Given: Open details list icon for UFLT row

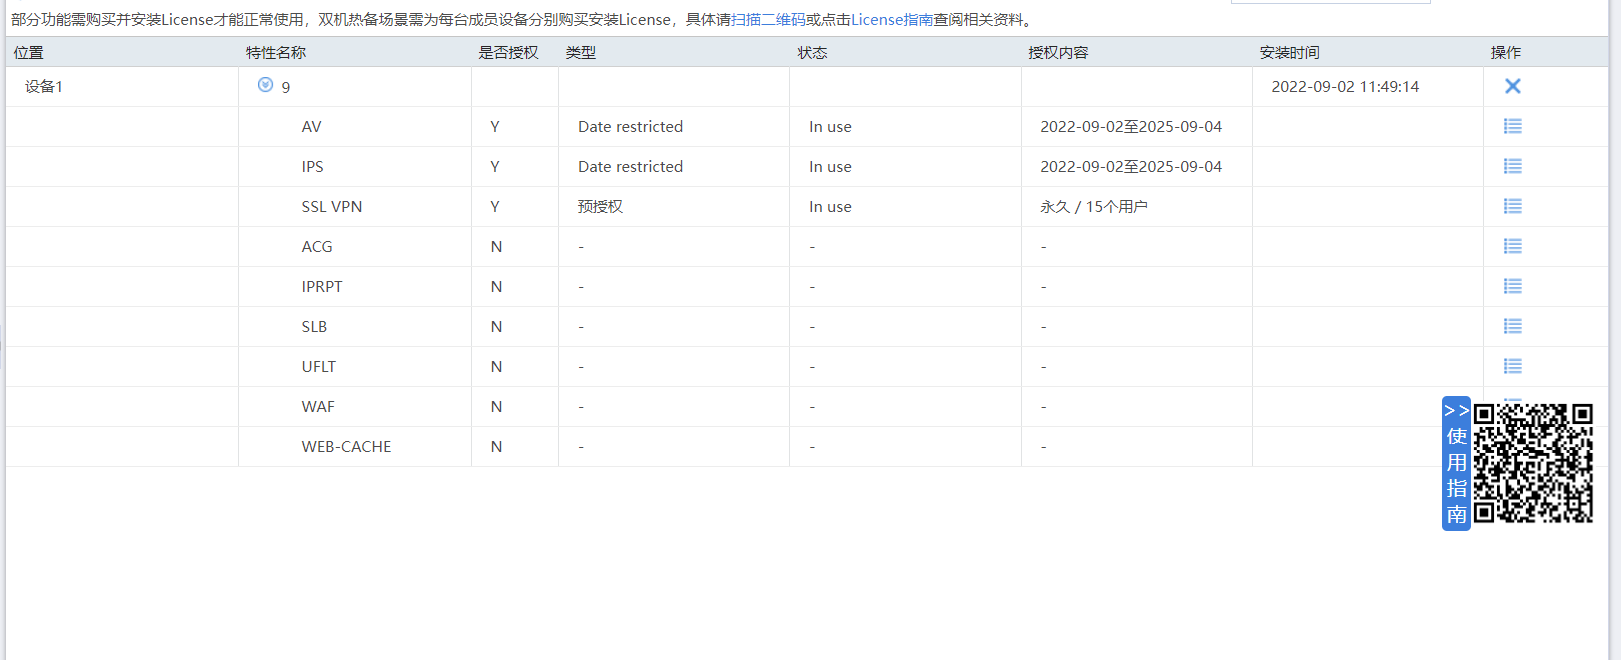Looking at the screenshot, I should click(x=1512, y=366).
